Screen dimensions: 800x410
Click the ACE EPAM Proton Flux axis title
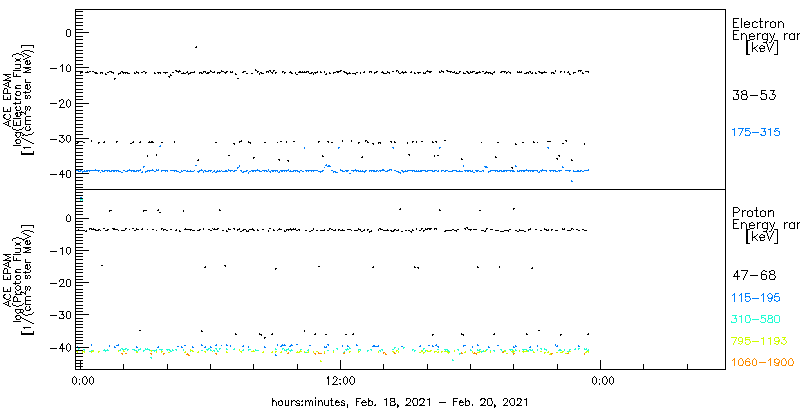point(20,278)
